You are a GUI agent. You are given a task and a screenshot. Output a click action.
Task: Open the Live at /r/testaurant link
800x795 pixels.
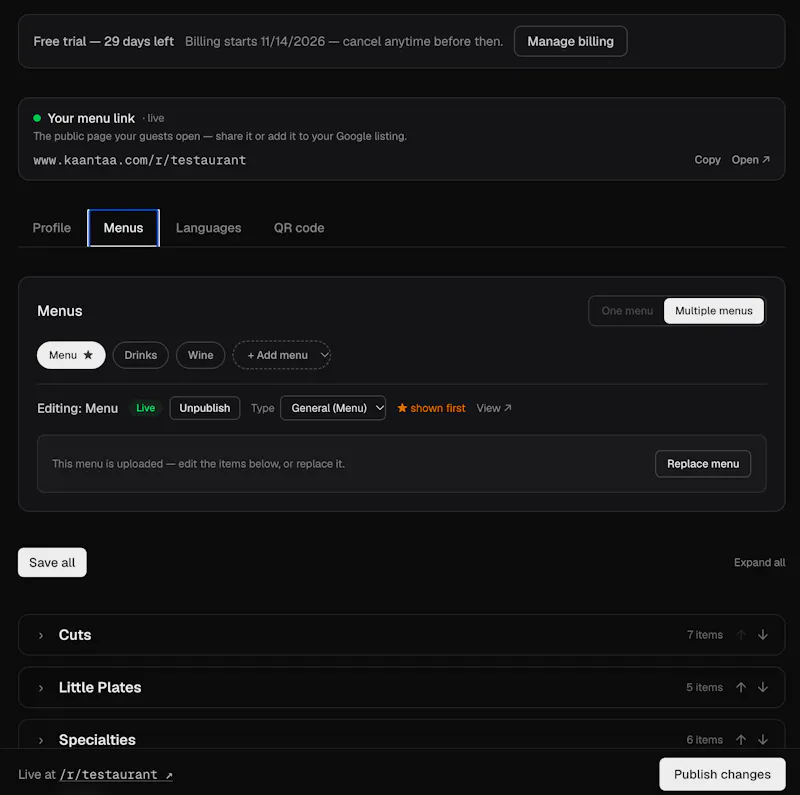coord(116,775)
